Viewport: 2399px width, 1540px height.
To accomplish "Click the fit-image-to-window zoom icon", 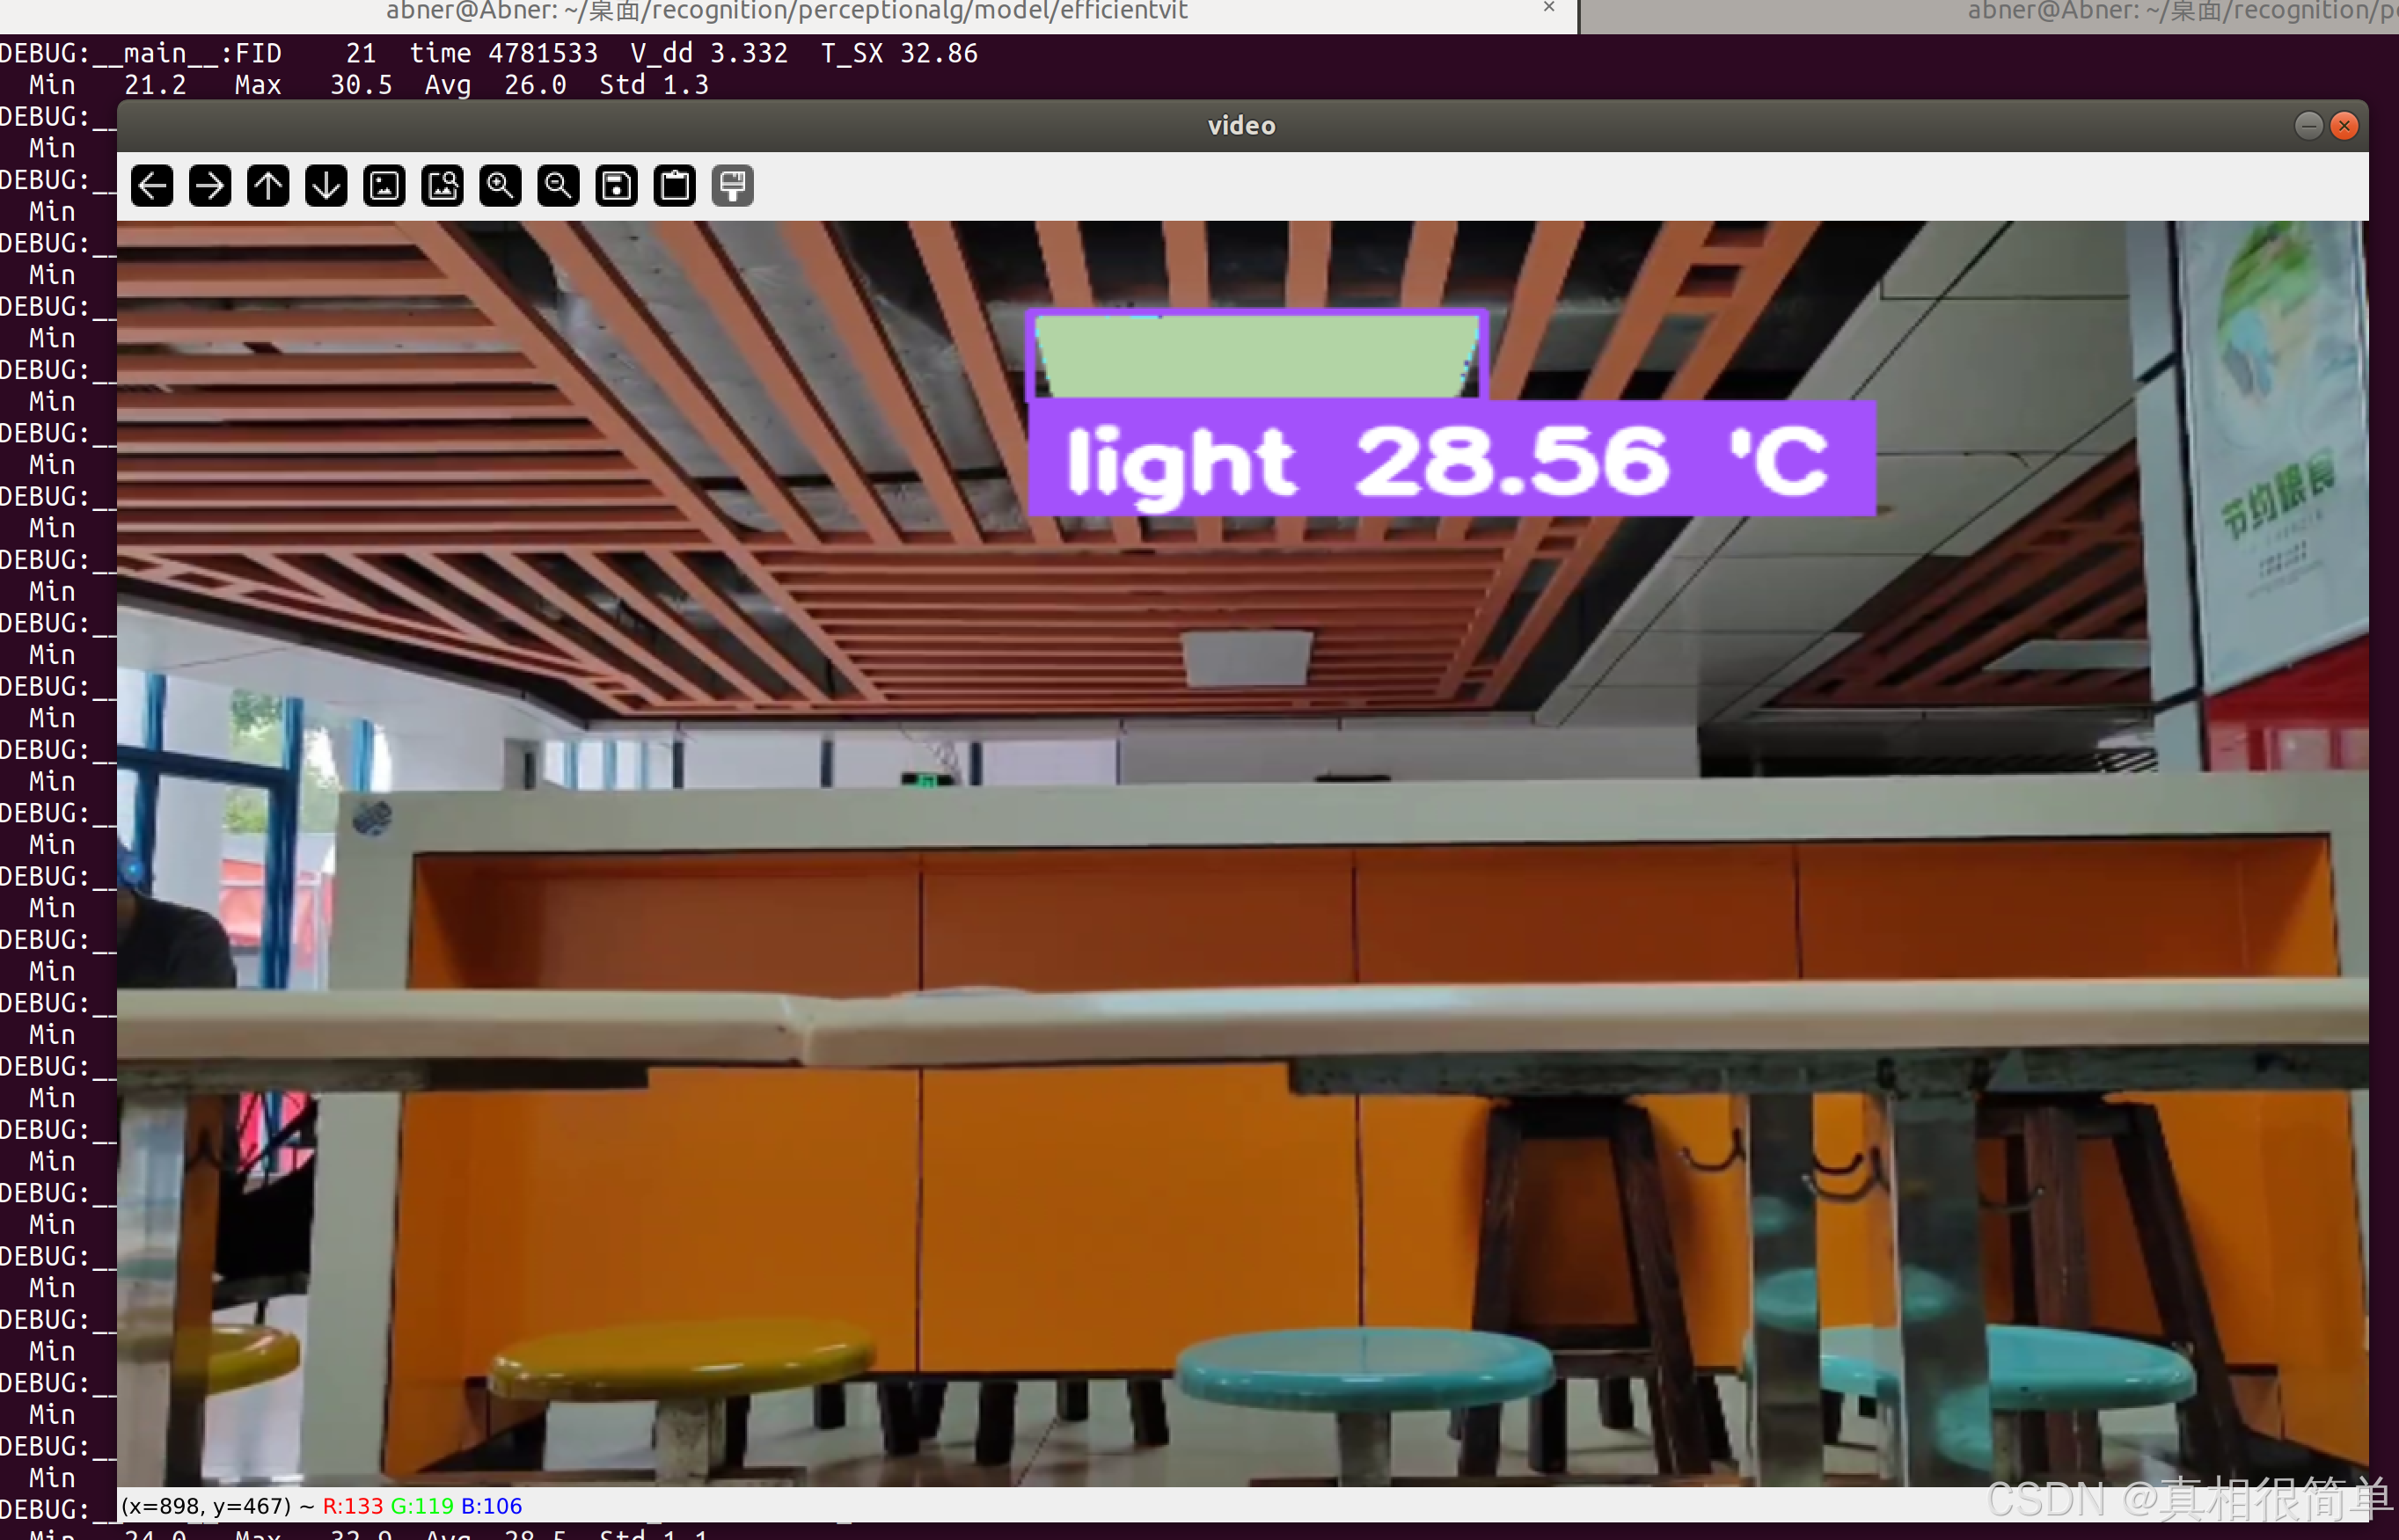I will [442, 186].
